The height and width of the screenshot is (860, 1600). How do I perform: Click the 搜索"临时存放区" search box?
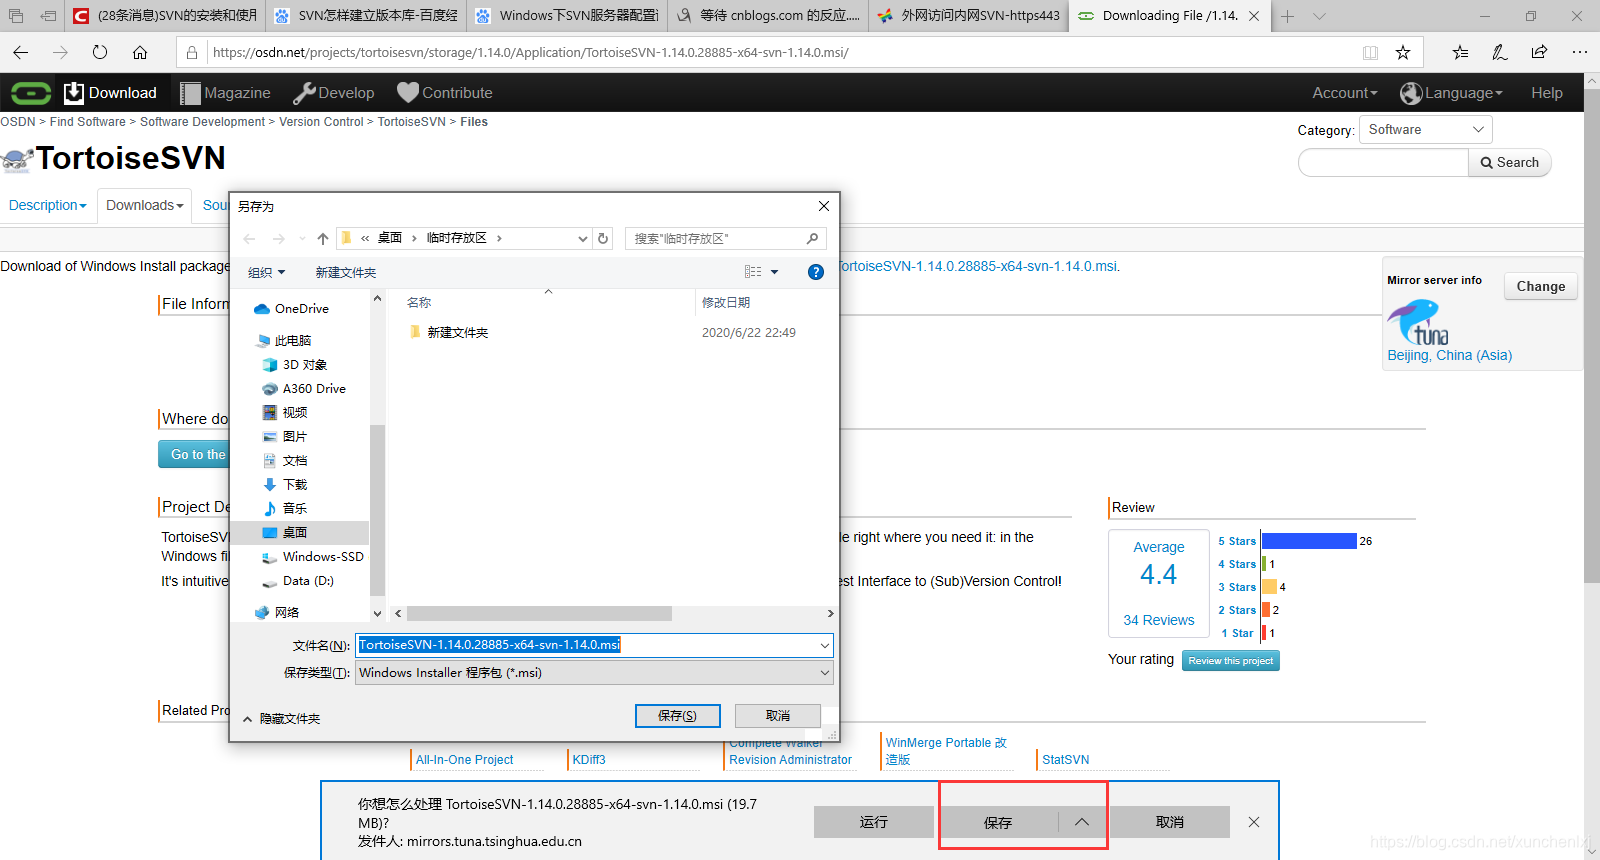(x=726, y=238)
